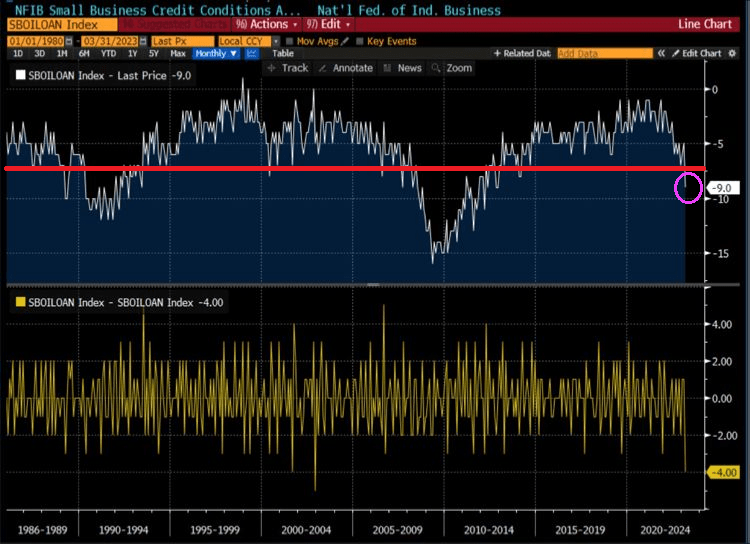750x544 pixels.
Task: Switch to line chart view icon
Action: 252,53
